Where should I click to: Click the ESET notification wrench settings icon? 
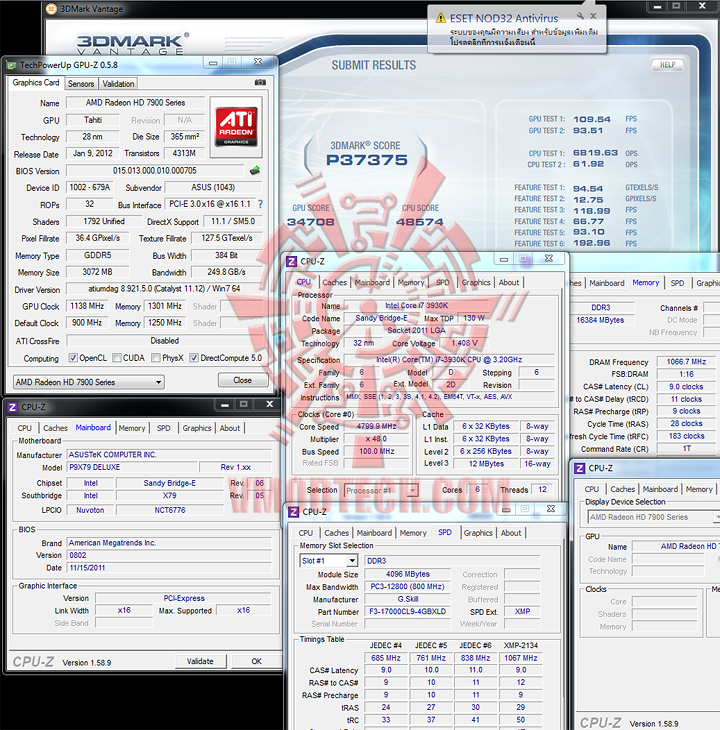[x=580, y=16]
